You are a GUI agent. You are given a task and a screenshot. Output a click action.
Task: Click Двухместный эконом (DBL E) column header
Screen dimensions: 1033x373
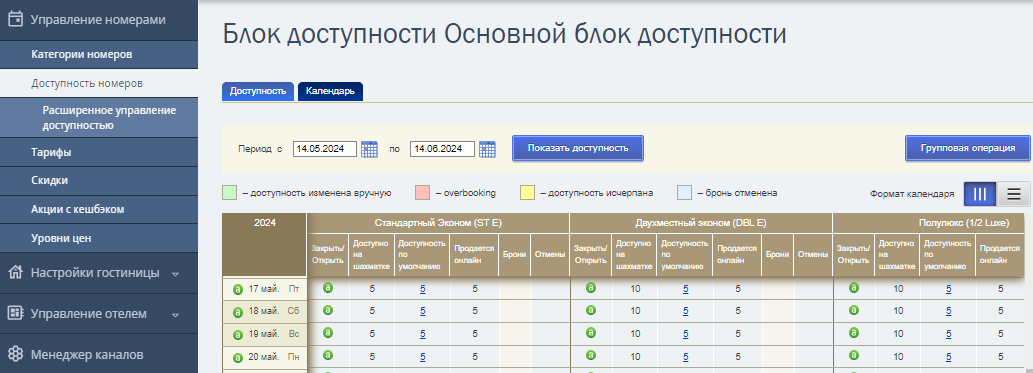click(701, 223)
